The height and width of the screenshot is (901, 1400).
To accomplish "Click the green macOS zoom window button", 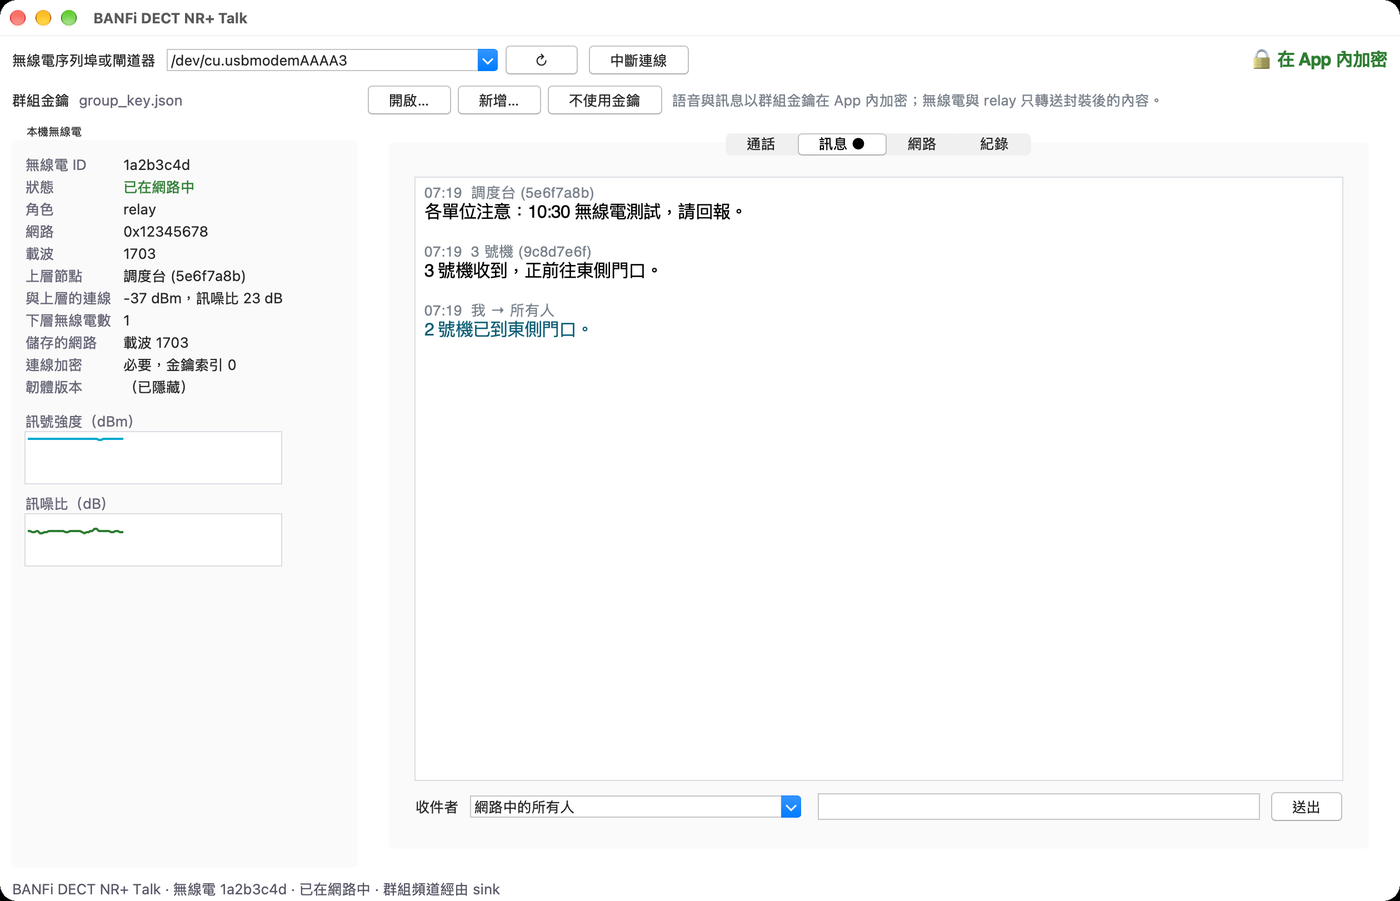I will [x=69, y=18].
